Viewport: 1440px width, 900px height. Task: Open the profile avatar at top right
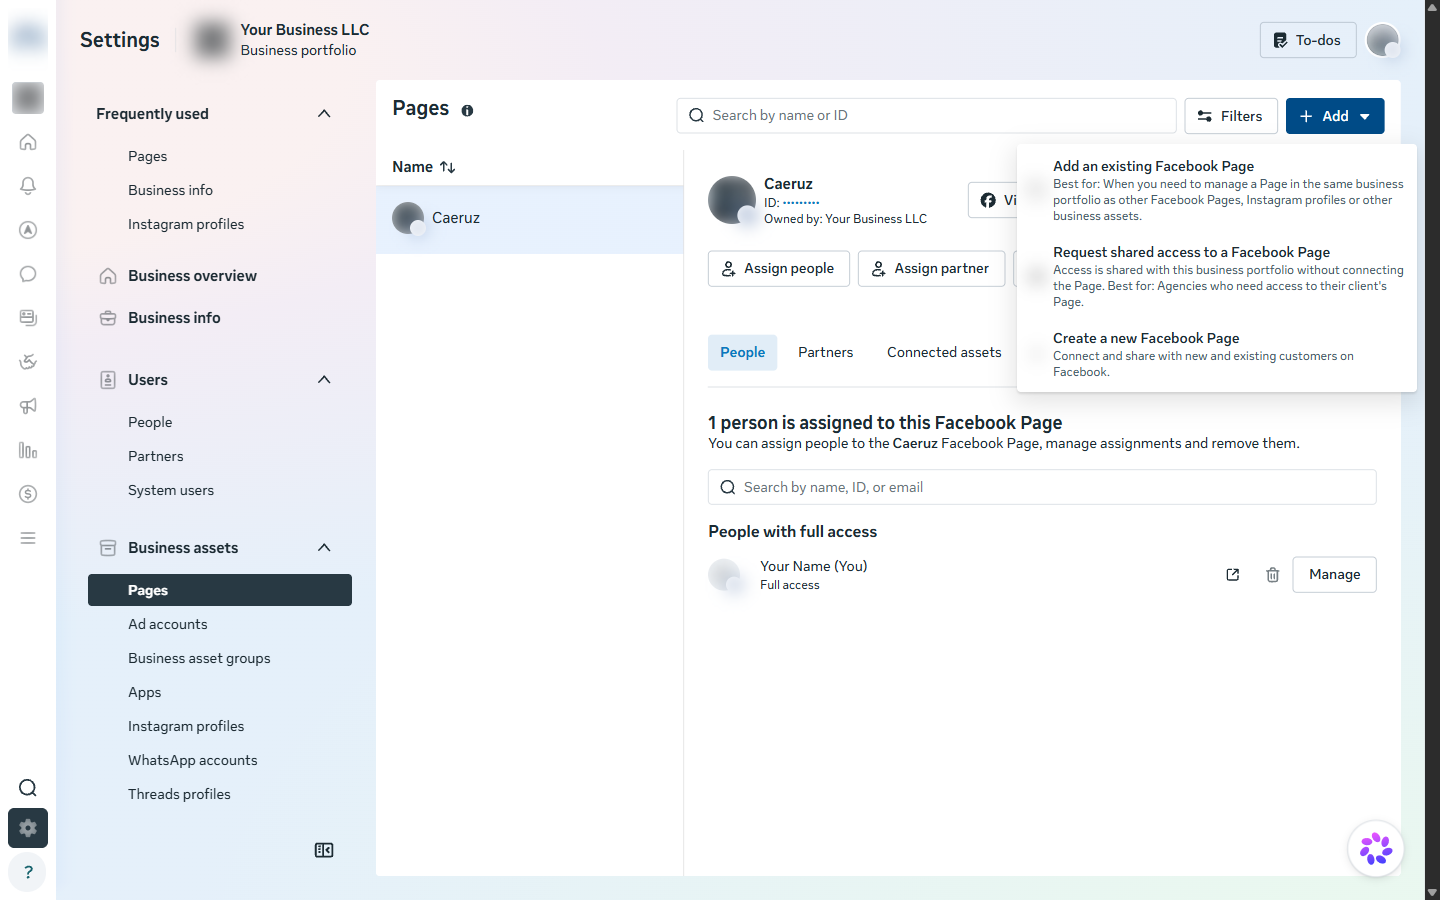click(1383, 40)
